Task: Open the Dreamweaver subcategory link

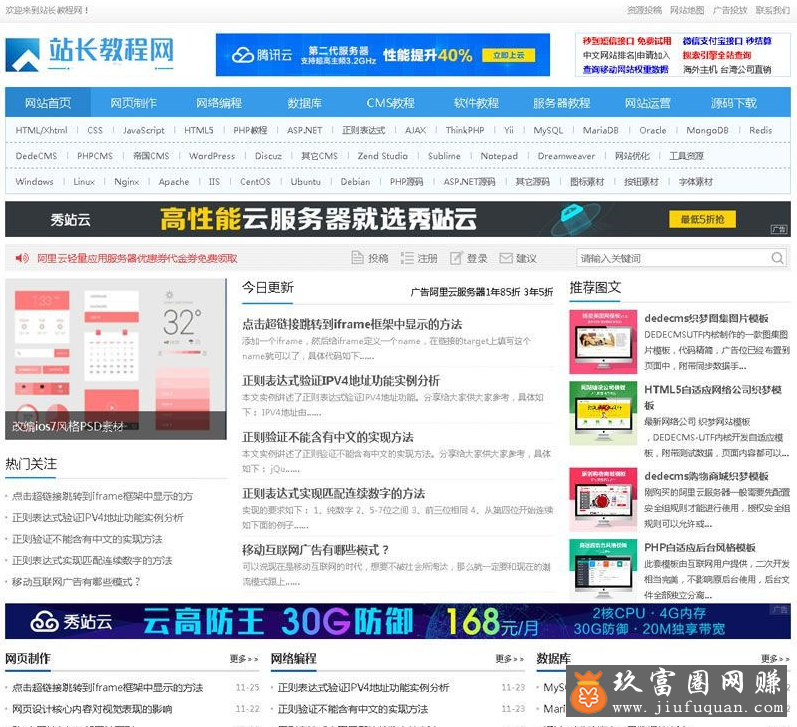Action: tap(566, 156)
